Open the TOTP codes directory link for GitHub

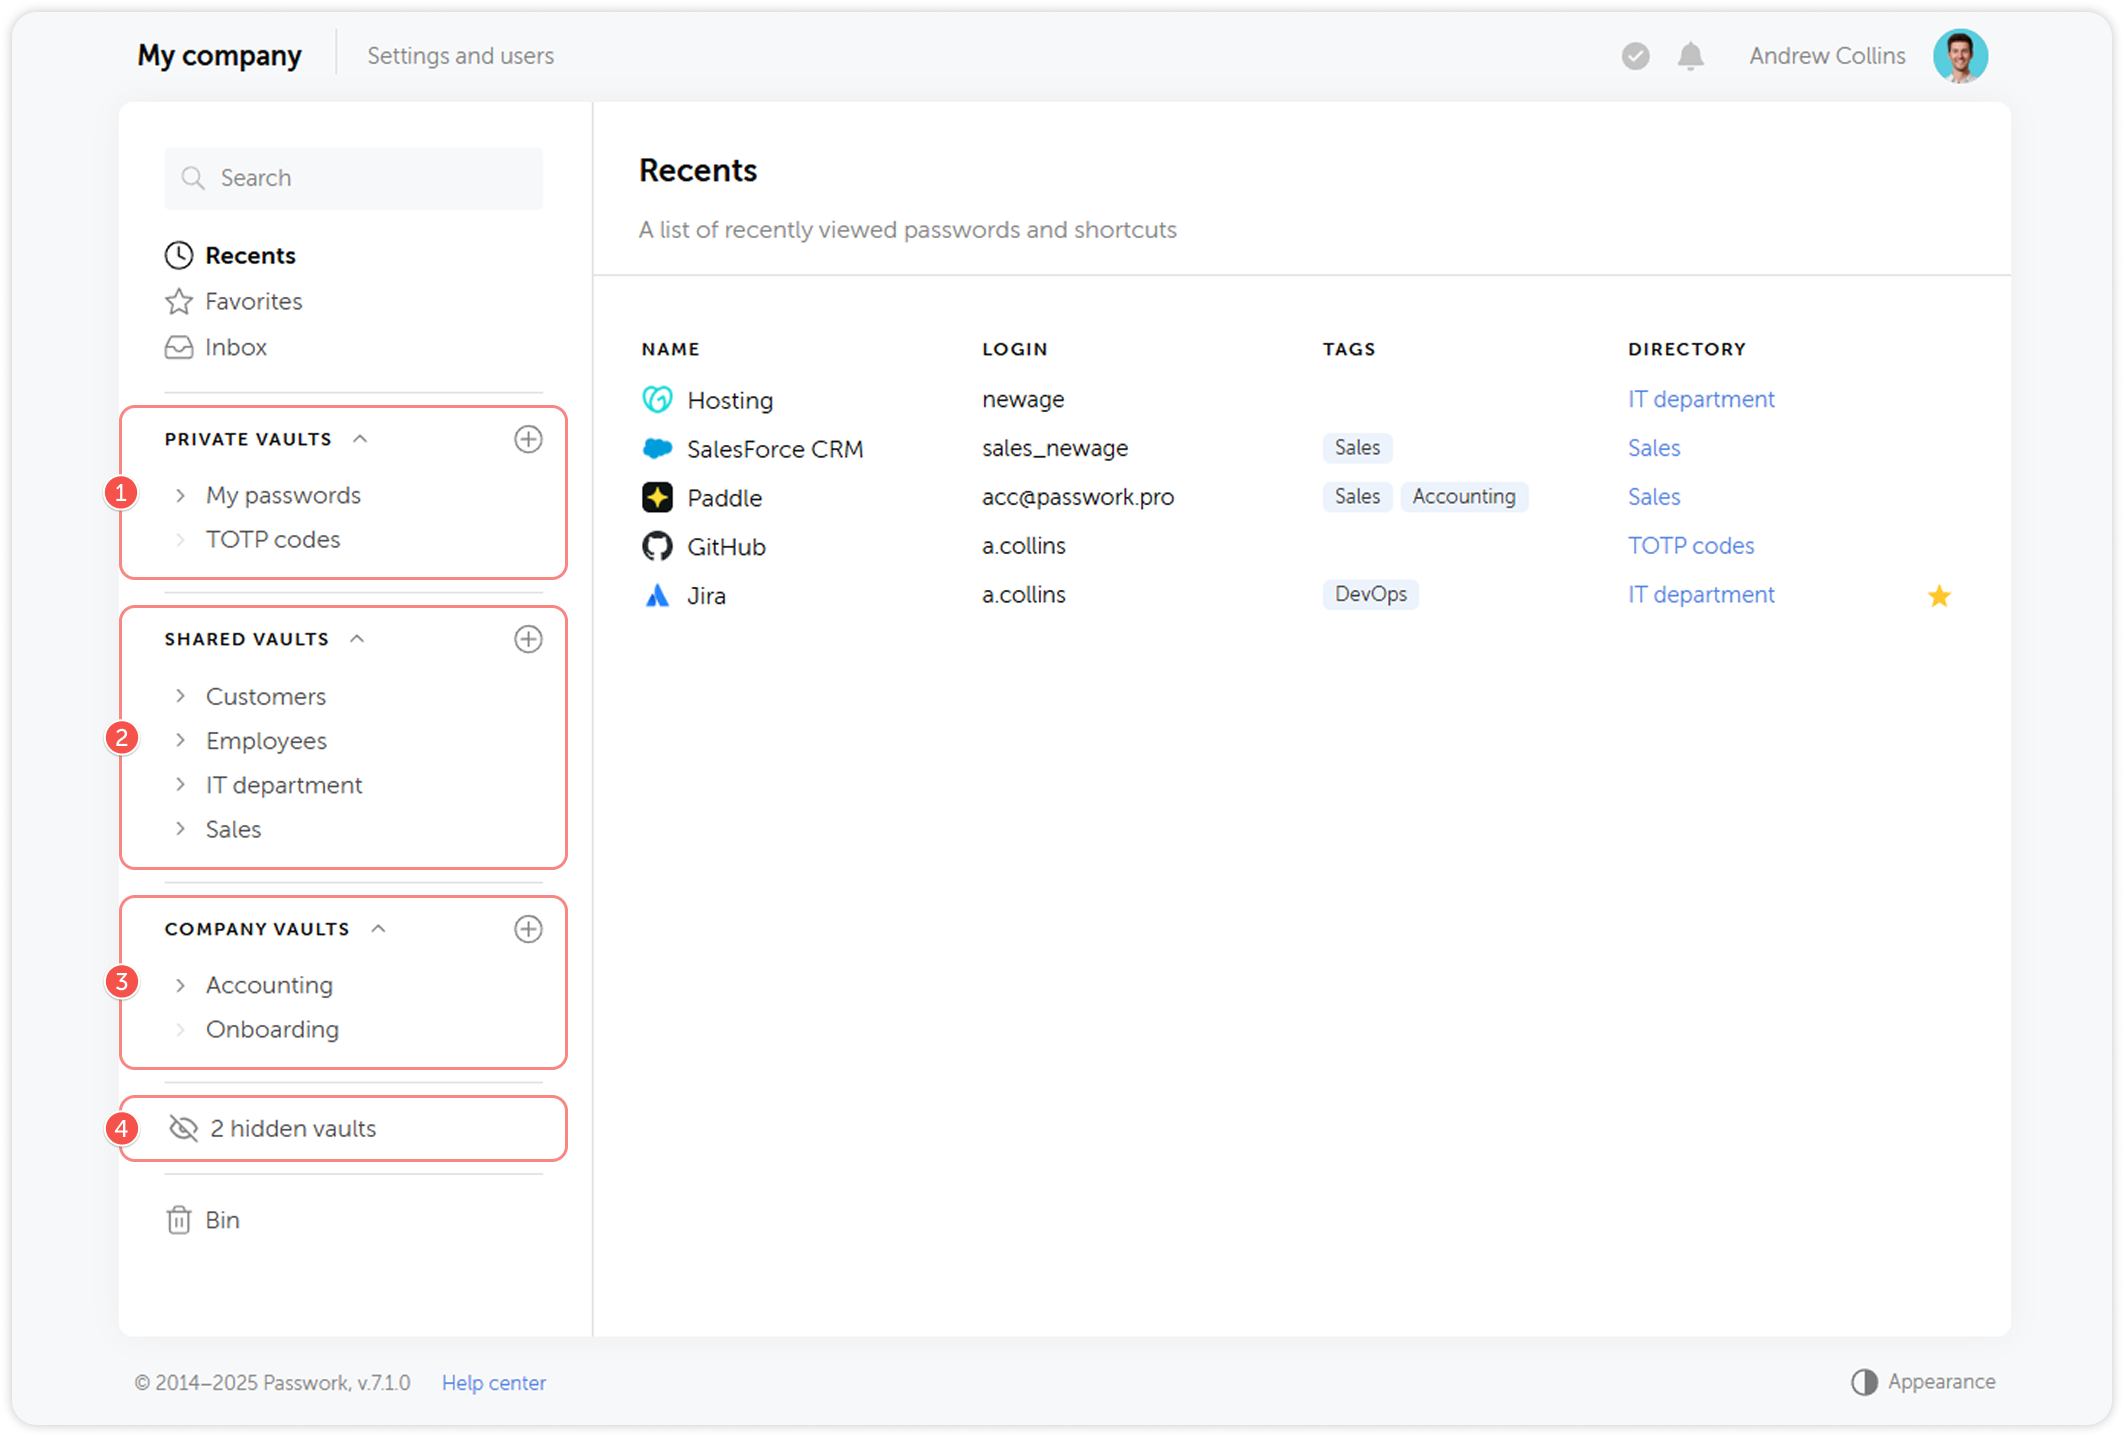1690,546
